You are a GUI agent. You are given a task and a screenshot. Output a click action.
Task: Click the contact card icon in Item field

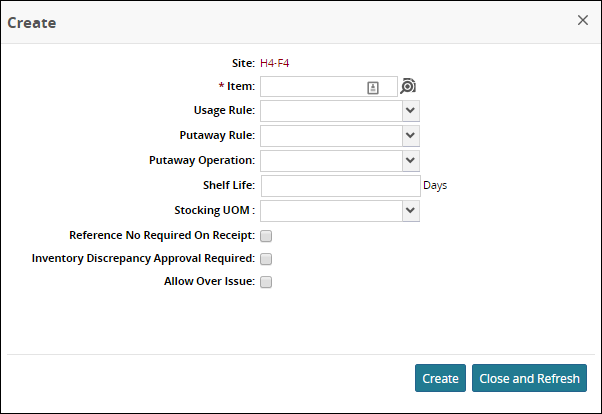373,88
